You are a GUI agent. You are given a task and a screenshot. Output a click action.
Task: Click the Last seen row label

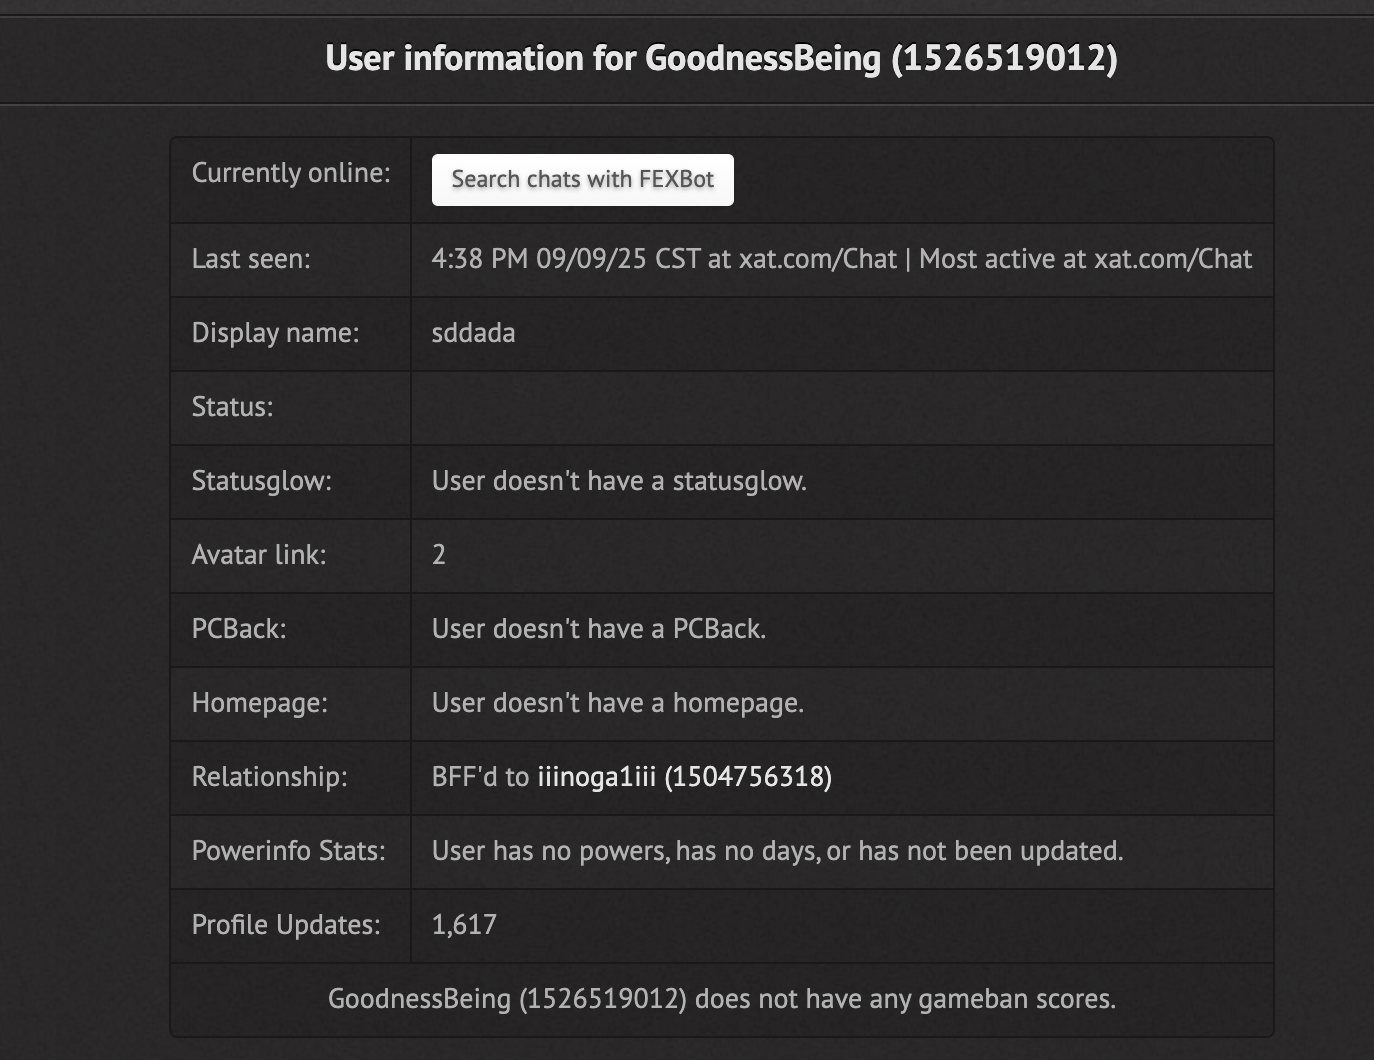pyautogui.click(x=251, y=259)
